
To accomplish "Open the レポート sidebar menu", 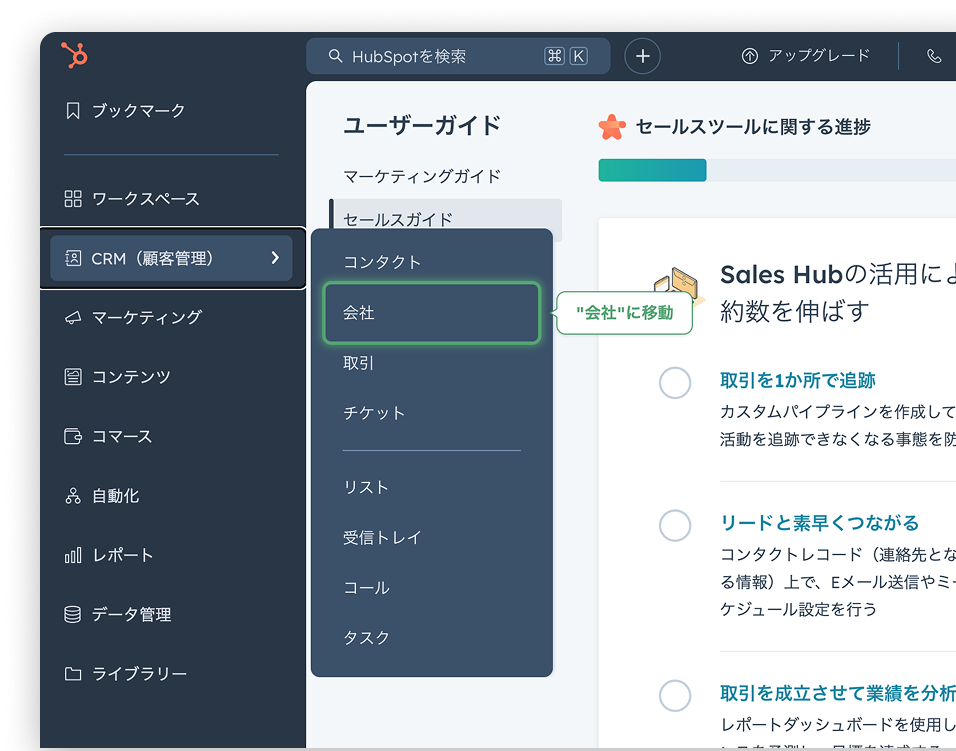I will coord(123,555).
